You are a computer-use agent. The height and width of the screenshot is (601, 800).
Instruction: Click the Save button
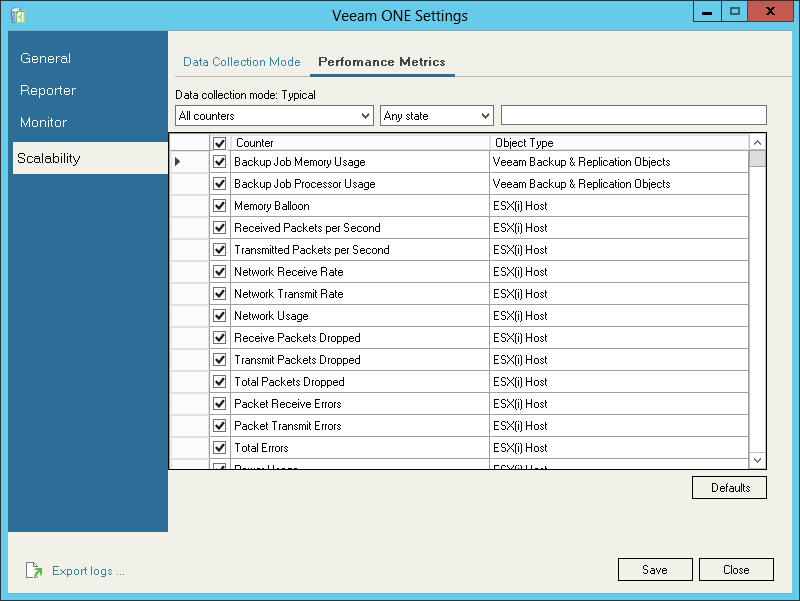(x=655, y=569)
